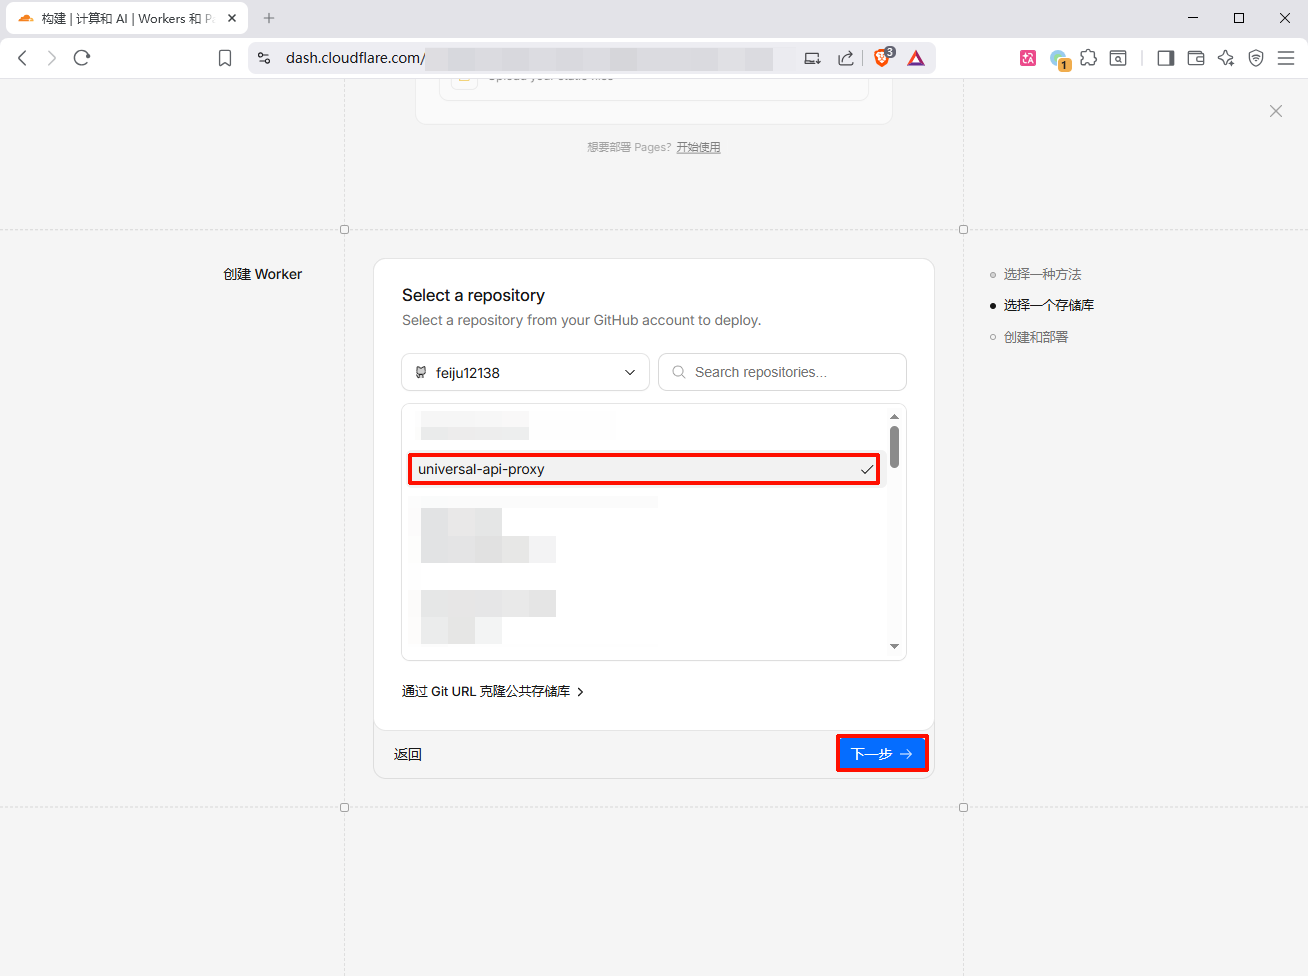Reload the Cloudflare dashboard page
Image resolution: width=1308 pixels, height=976 pixels.
(82, 58)
